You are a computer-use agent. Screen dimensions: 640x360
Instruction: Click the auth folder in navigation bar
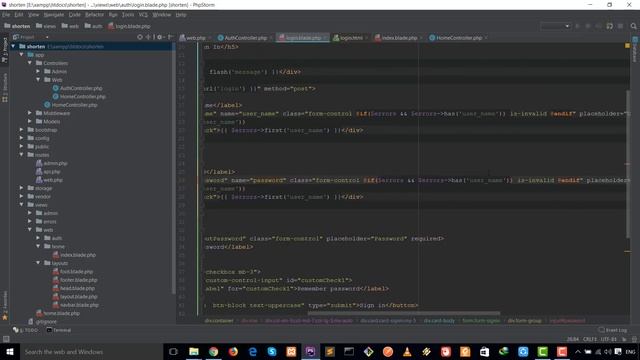point(93,26)
